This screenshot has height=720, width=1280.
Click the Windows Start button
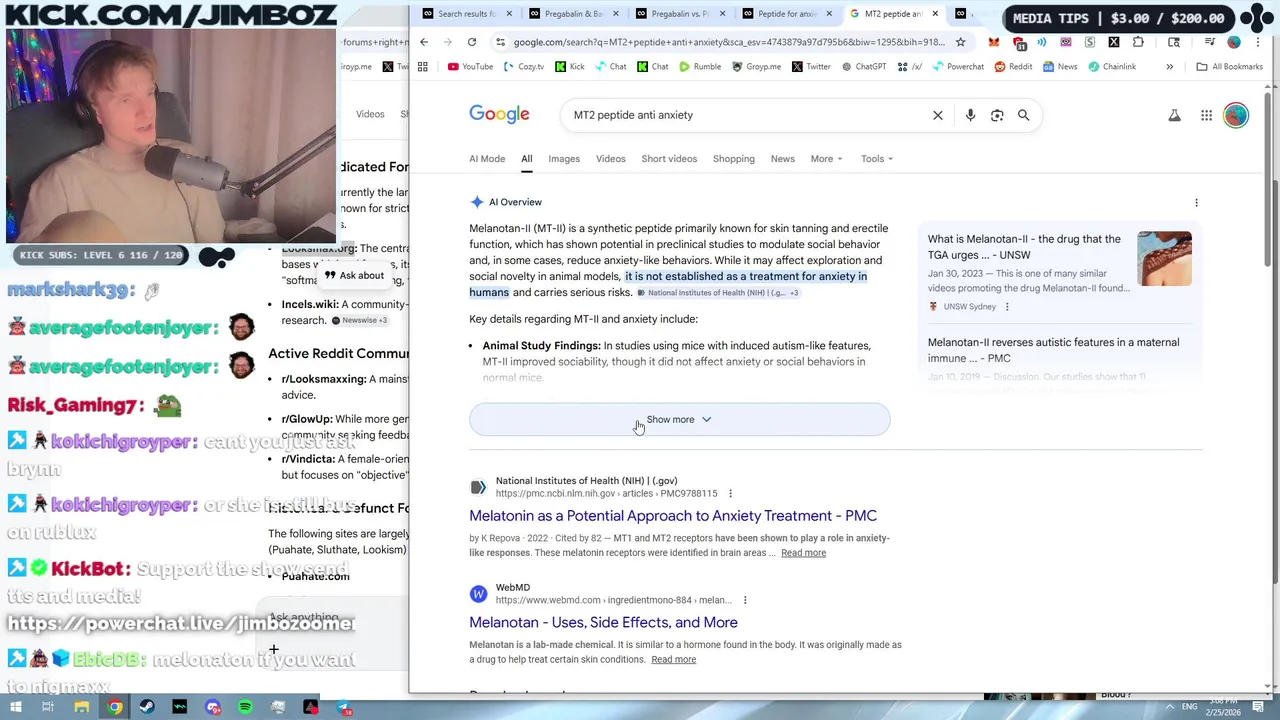[16, 708]
